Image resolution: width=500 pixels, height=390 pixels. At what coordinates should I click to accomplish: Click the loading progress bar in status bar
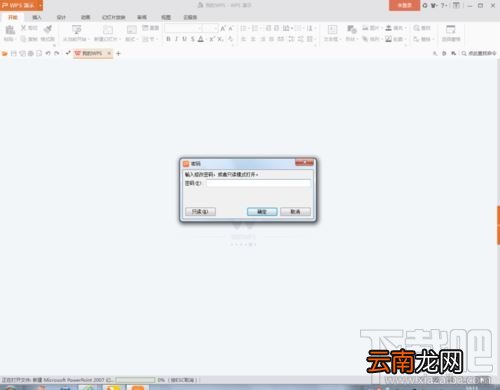(x=135, y=380)
